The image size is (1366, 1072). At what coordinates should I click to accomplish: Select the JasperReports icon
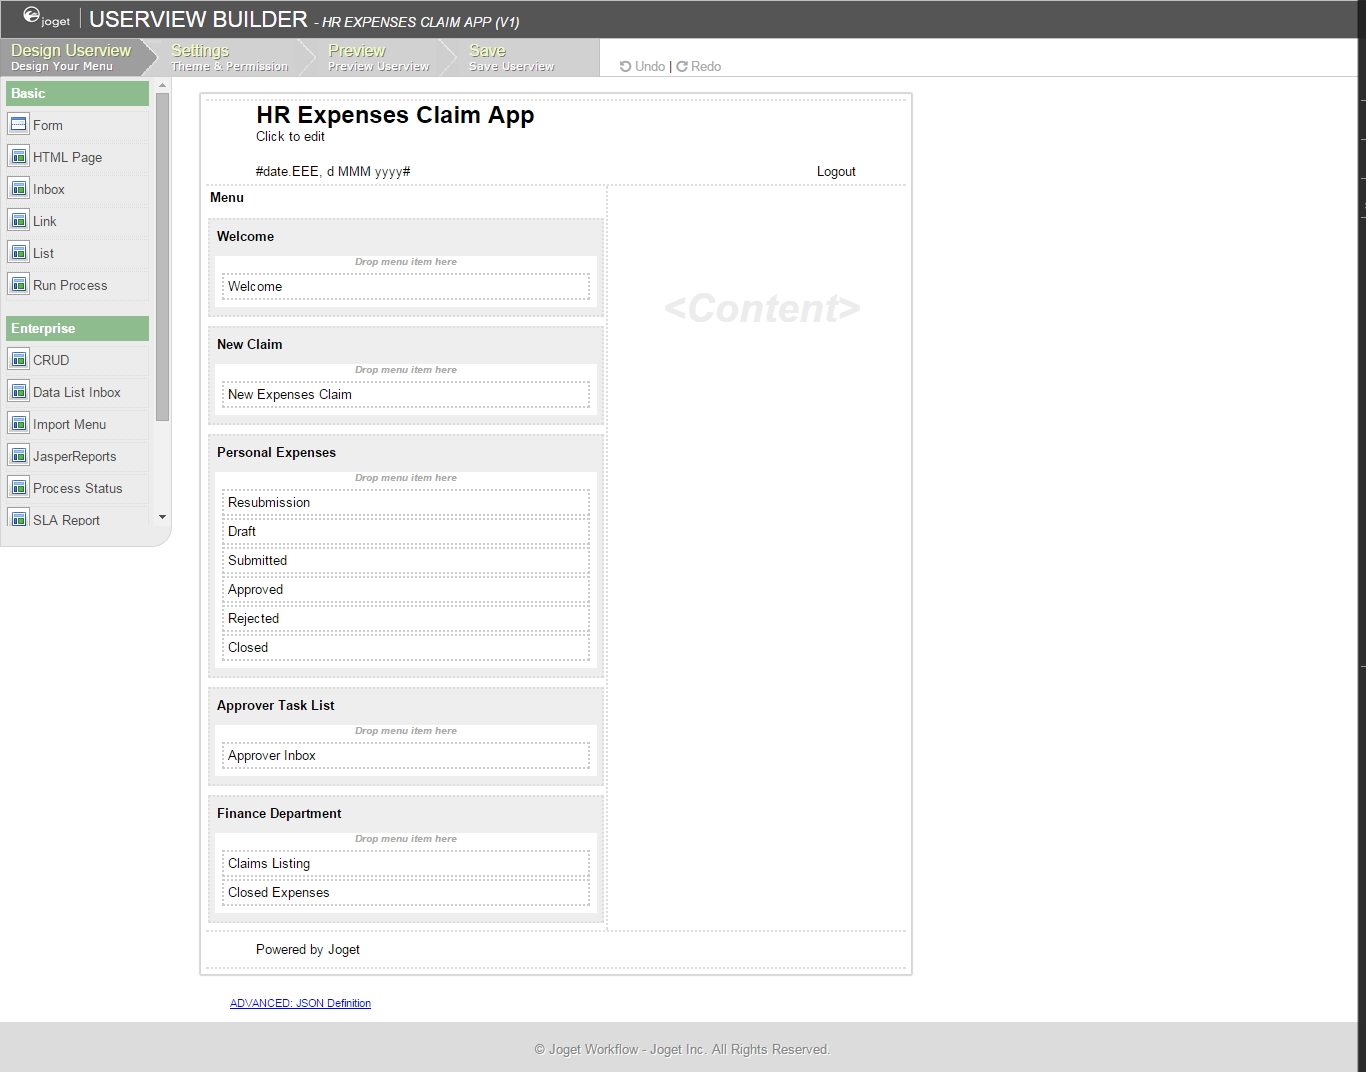(x=18, y=456)
